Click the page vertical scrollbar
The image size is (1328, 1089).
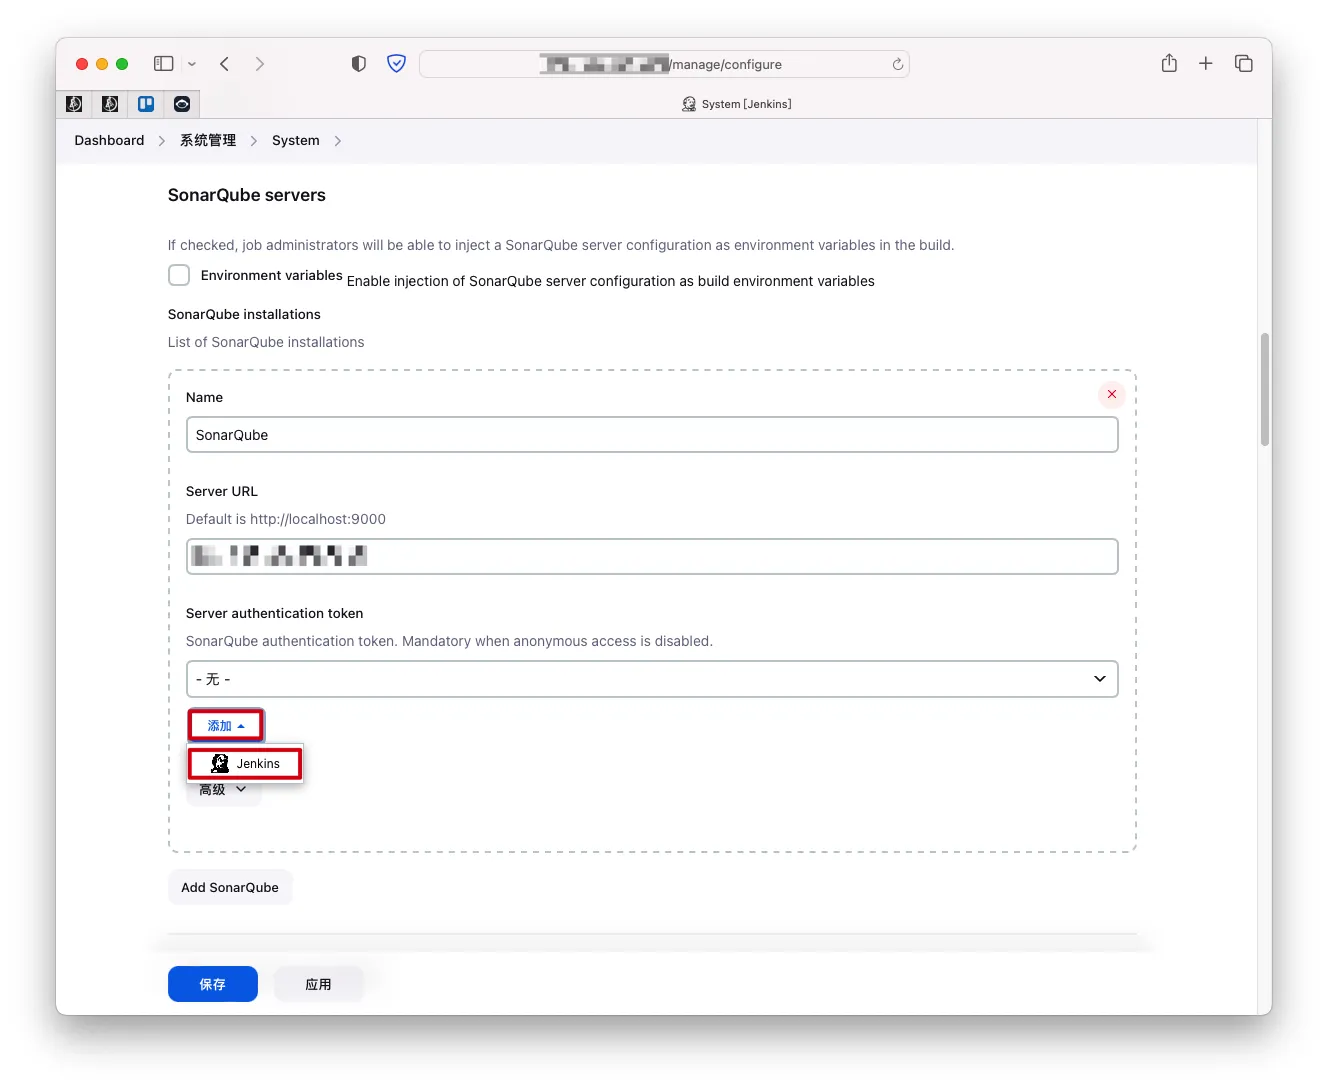pyautogui.click(x=1265, y=390)
